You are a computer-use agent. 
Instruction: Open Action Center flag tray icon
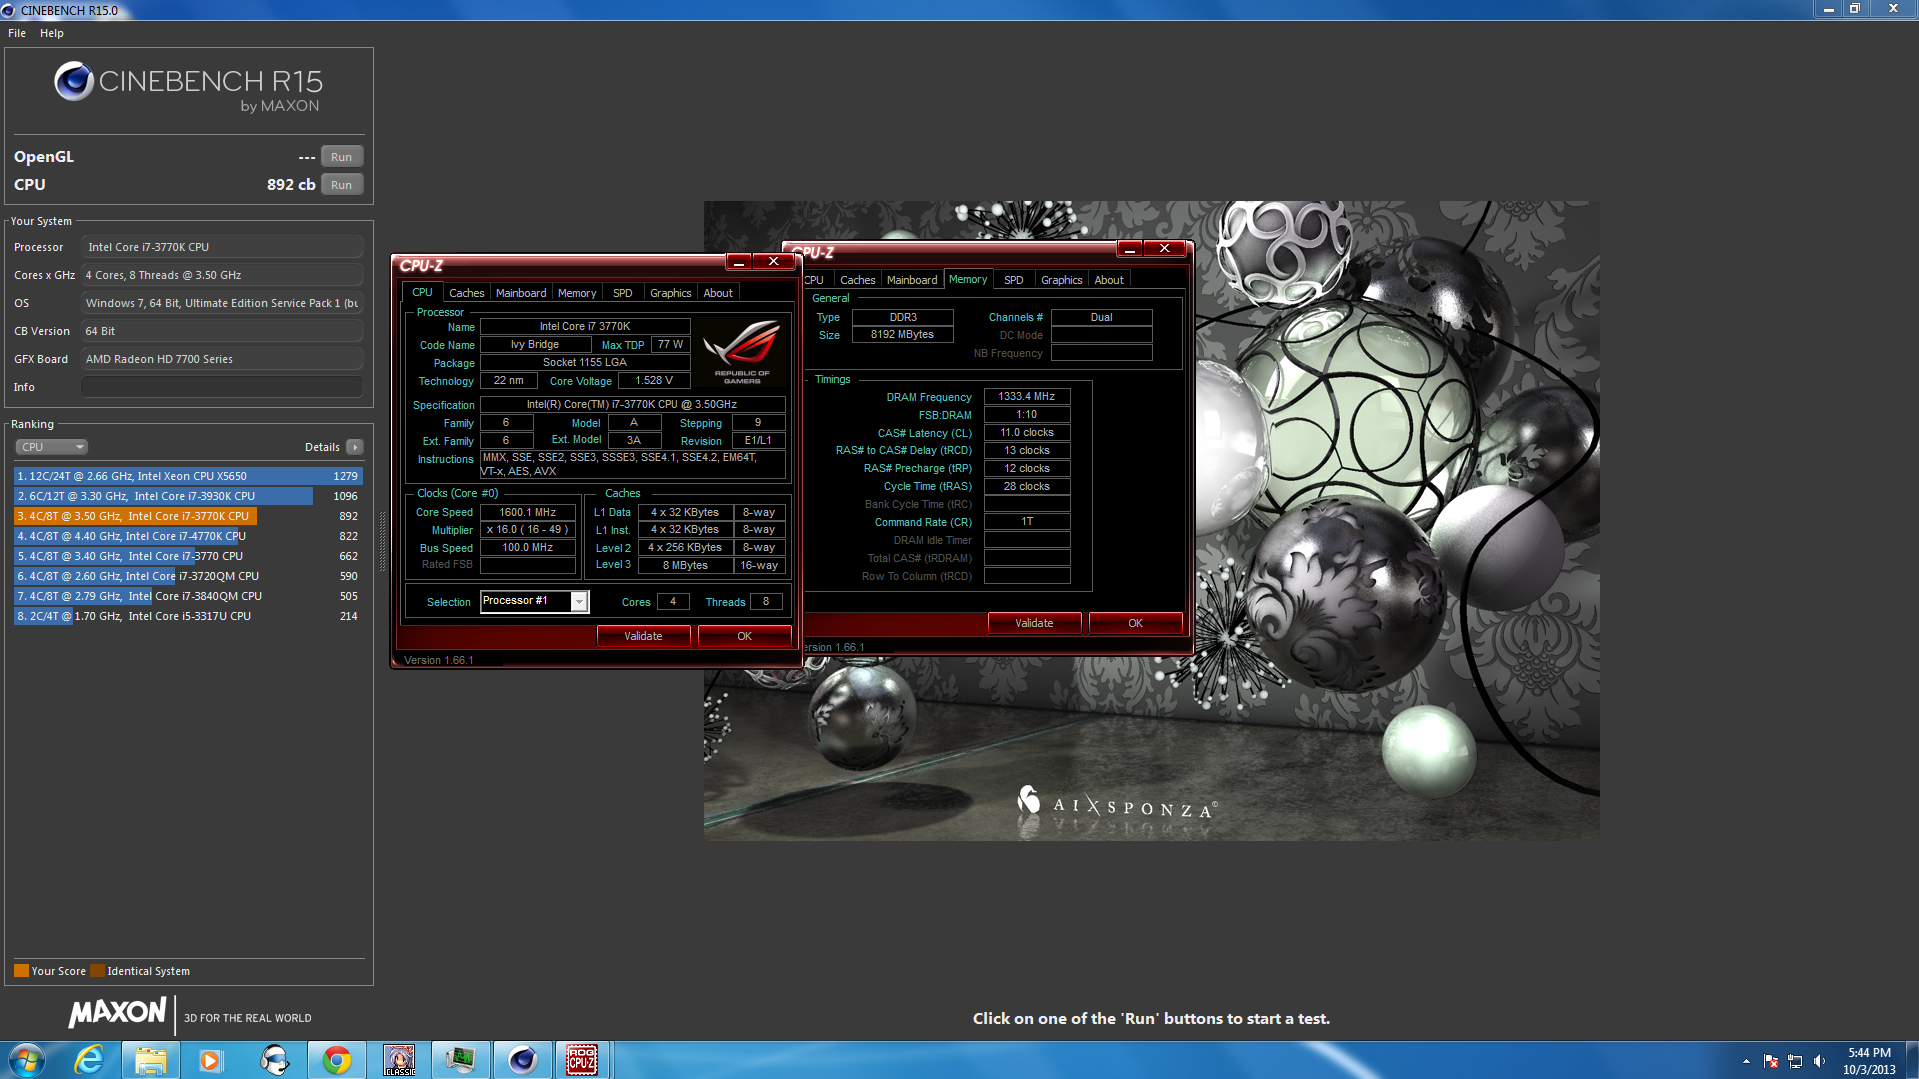coord(1771,1061)
